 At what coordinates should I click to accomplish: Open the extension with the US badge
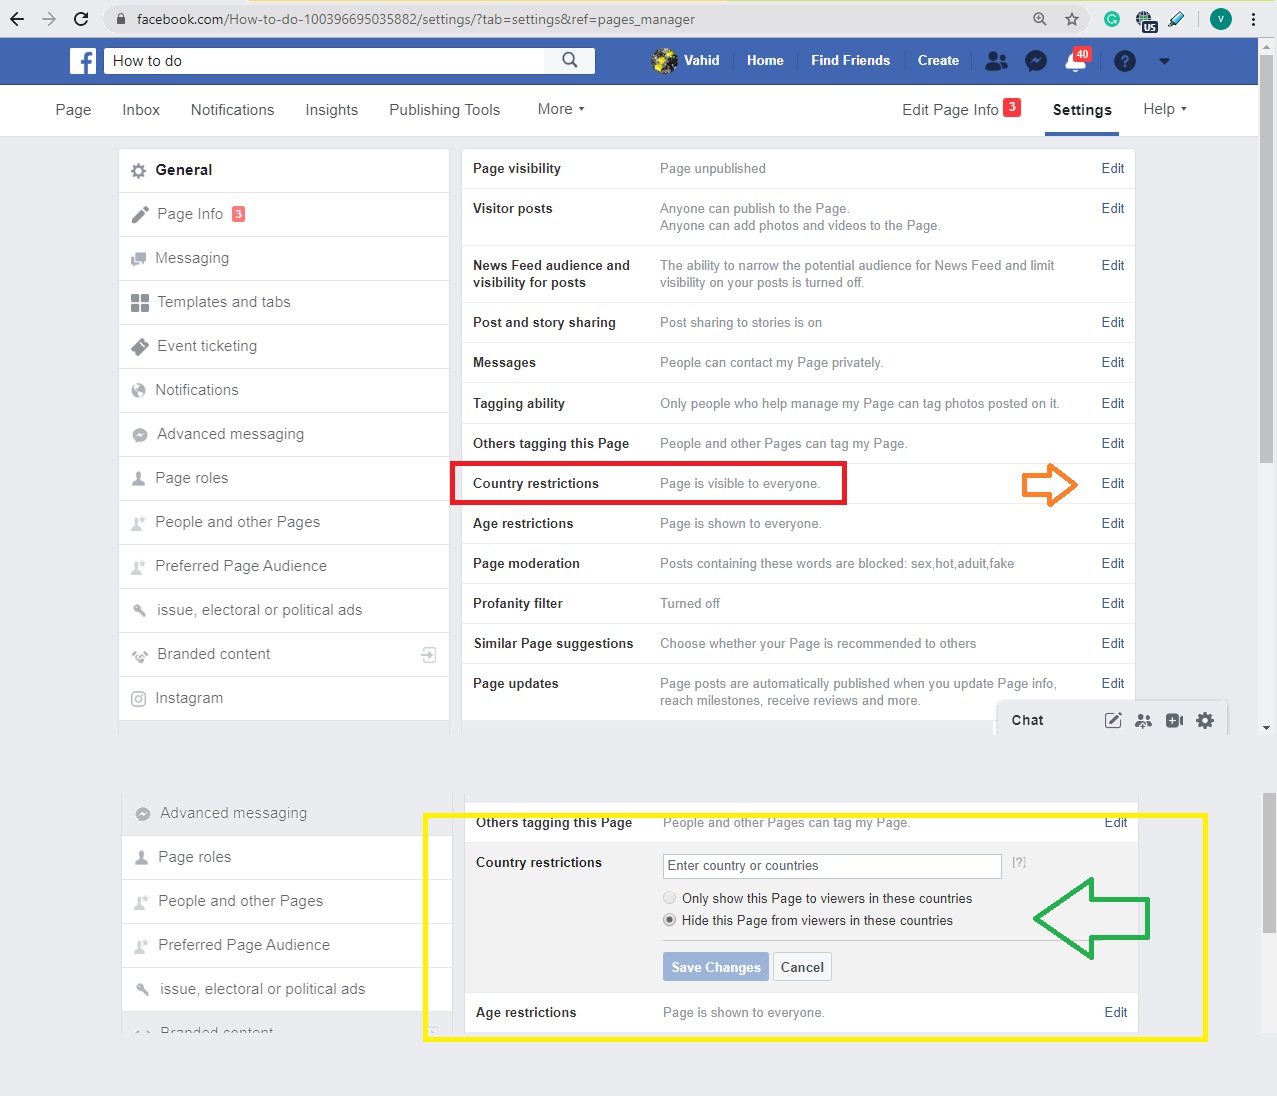point(1145,20)
